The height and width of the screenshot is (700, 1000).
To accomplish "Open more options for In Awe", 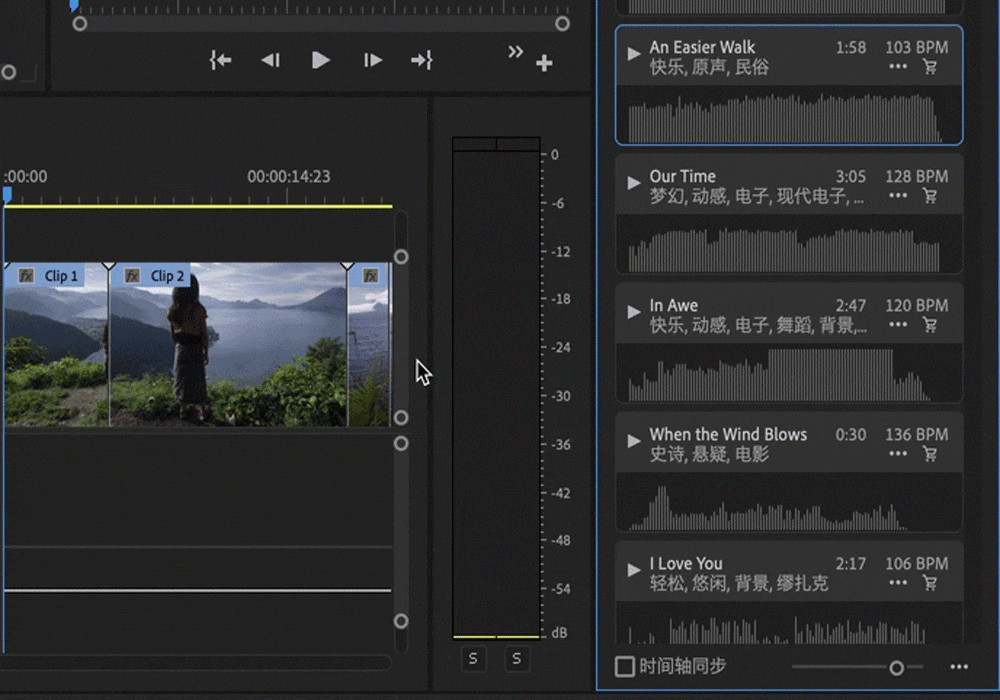I will 898,325.
